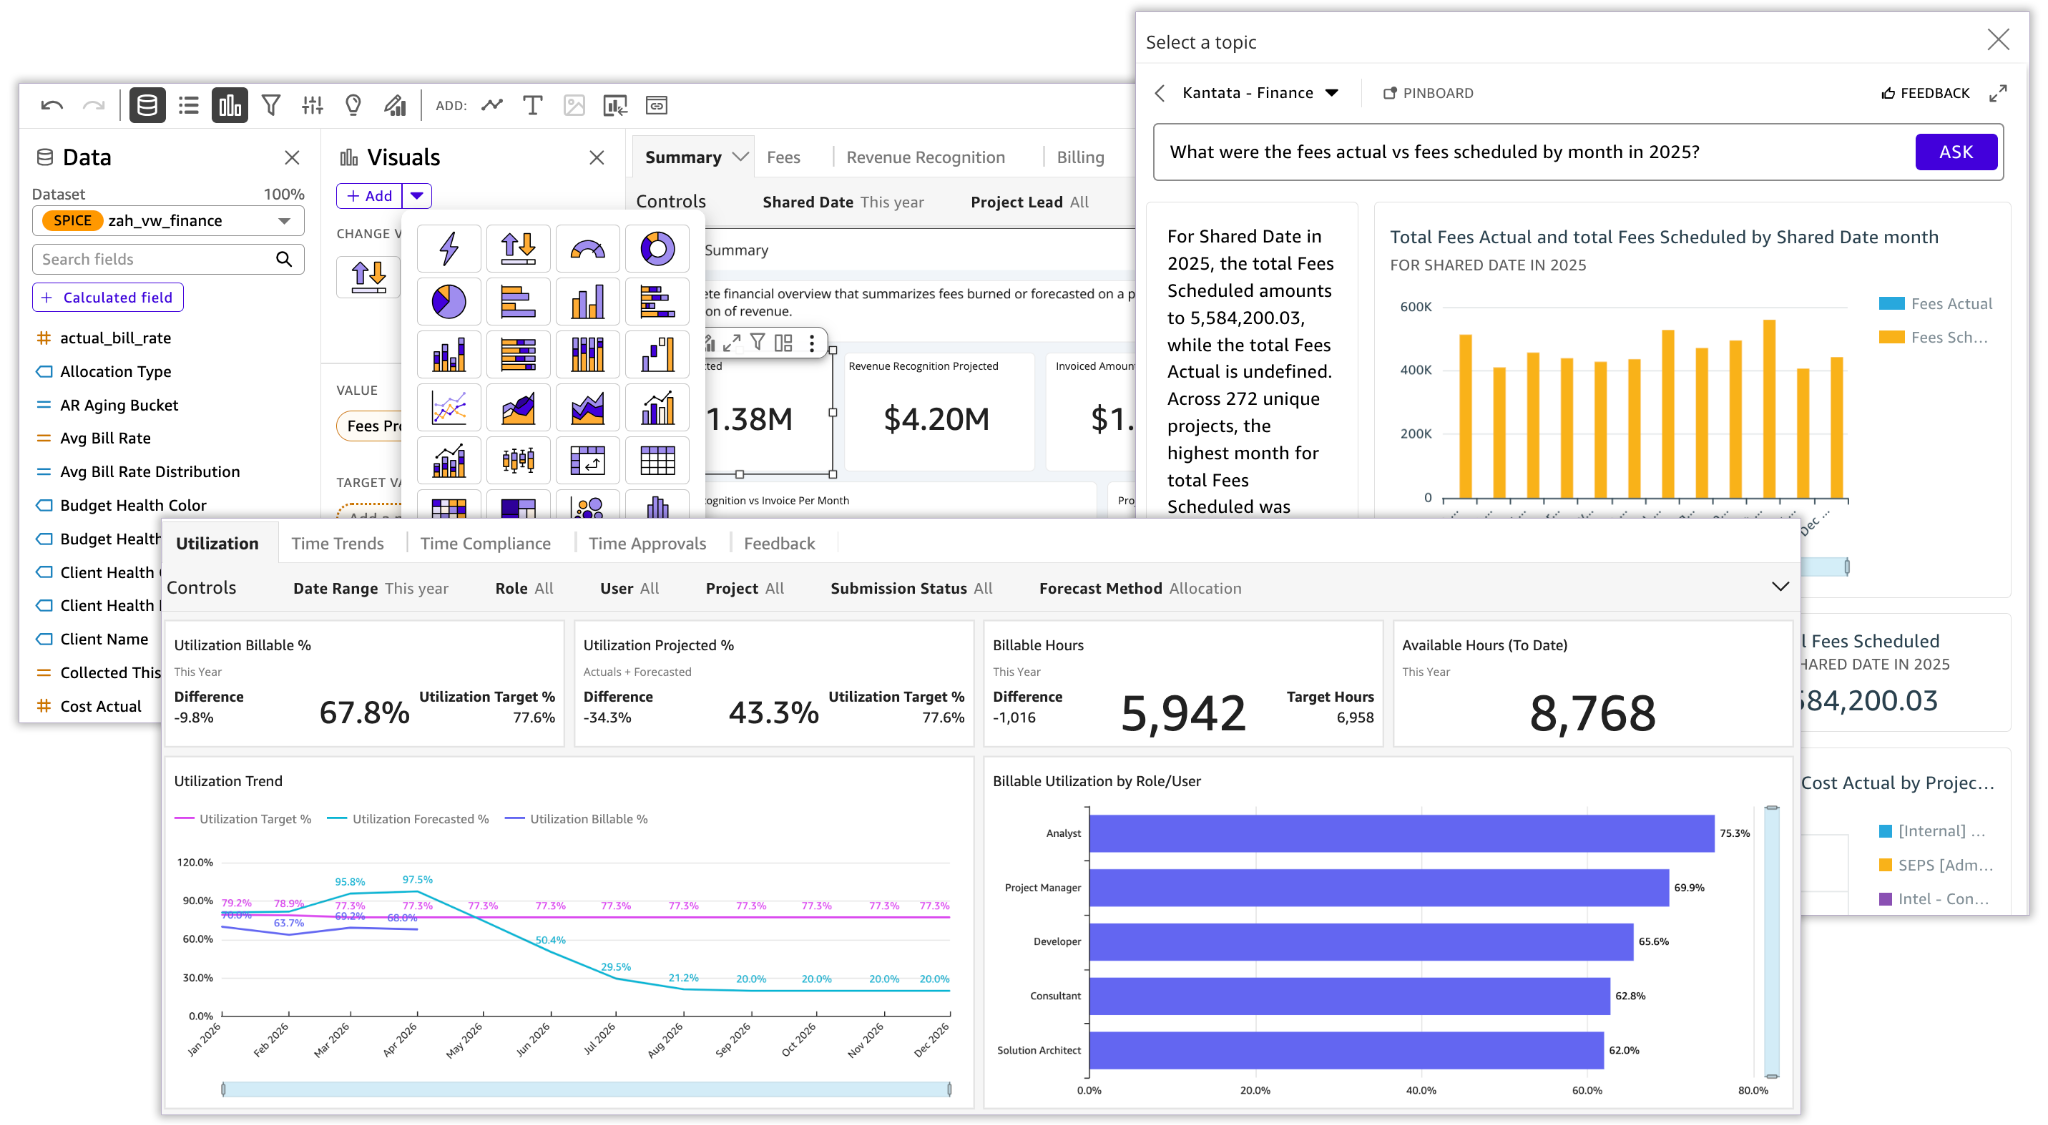The width and height of the screenshot is (2048, 1125).
Task: Switch to the Time Trends tab
Action: [337, 543]
